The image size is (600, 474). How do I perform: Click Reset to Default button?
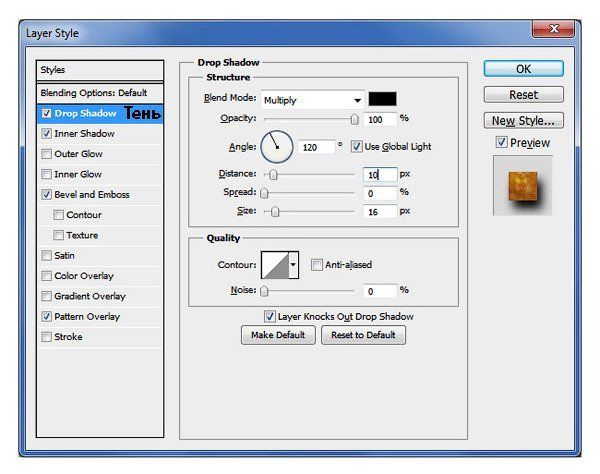coord(363,335)
